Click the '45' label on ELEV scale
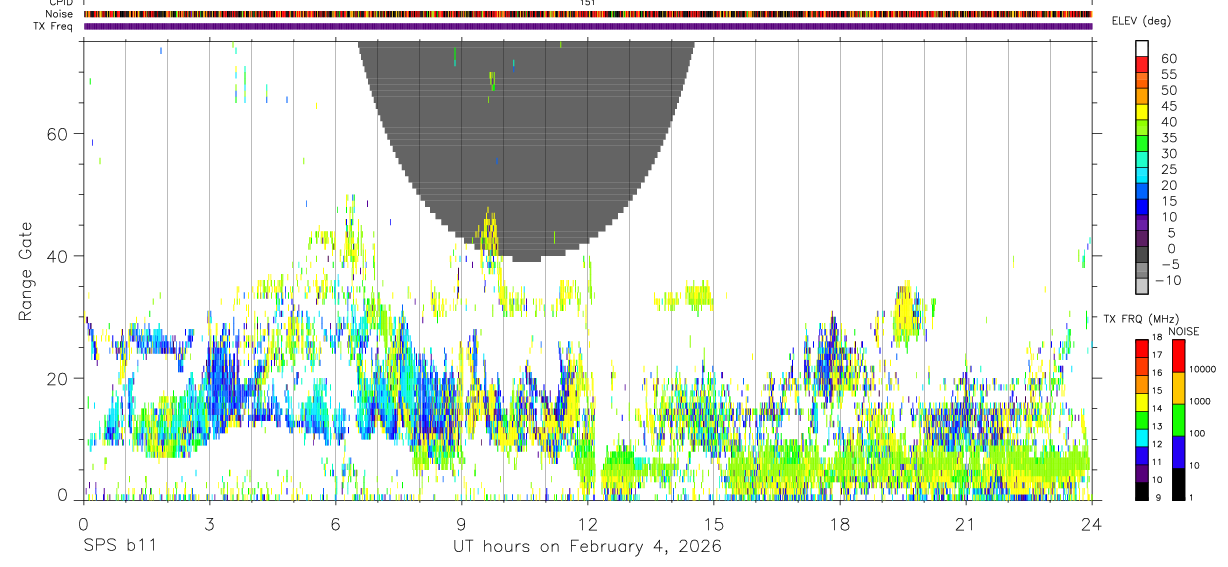The height and width of the screenshot is (567, 1228). (x=1169, y=106)
